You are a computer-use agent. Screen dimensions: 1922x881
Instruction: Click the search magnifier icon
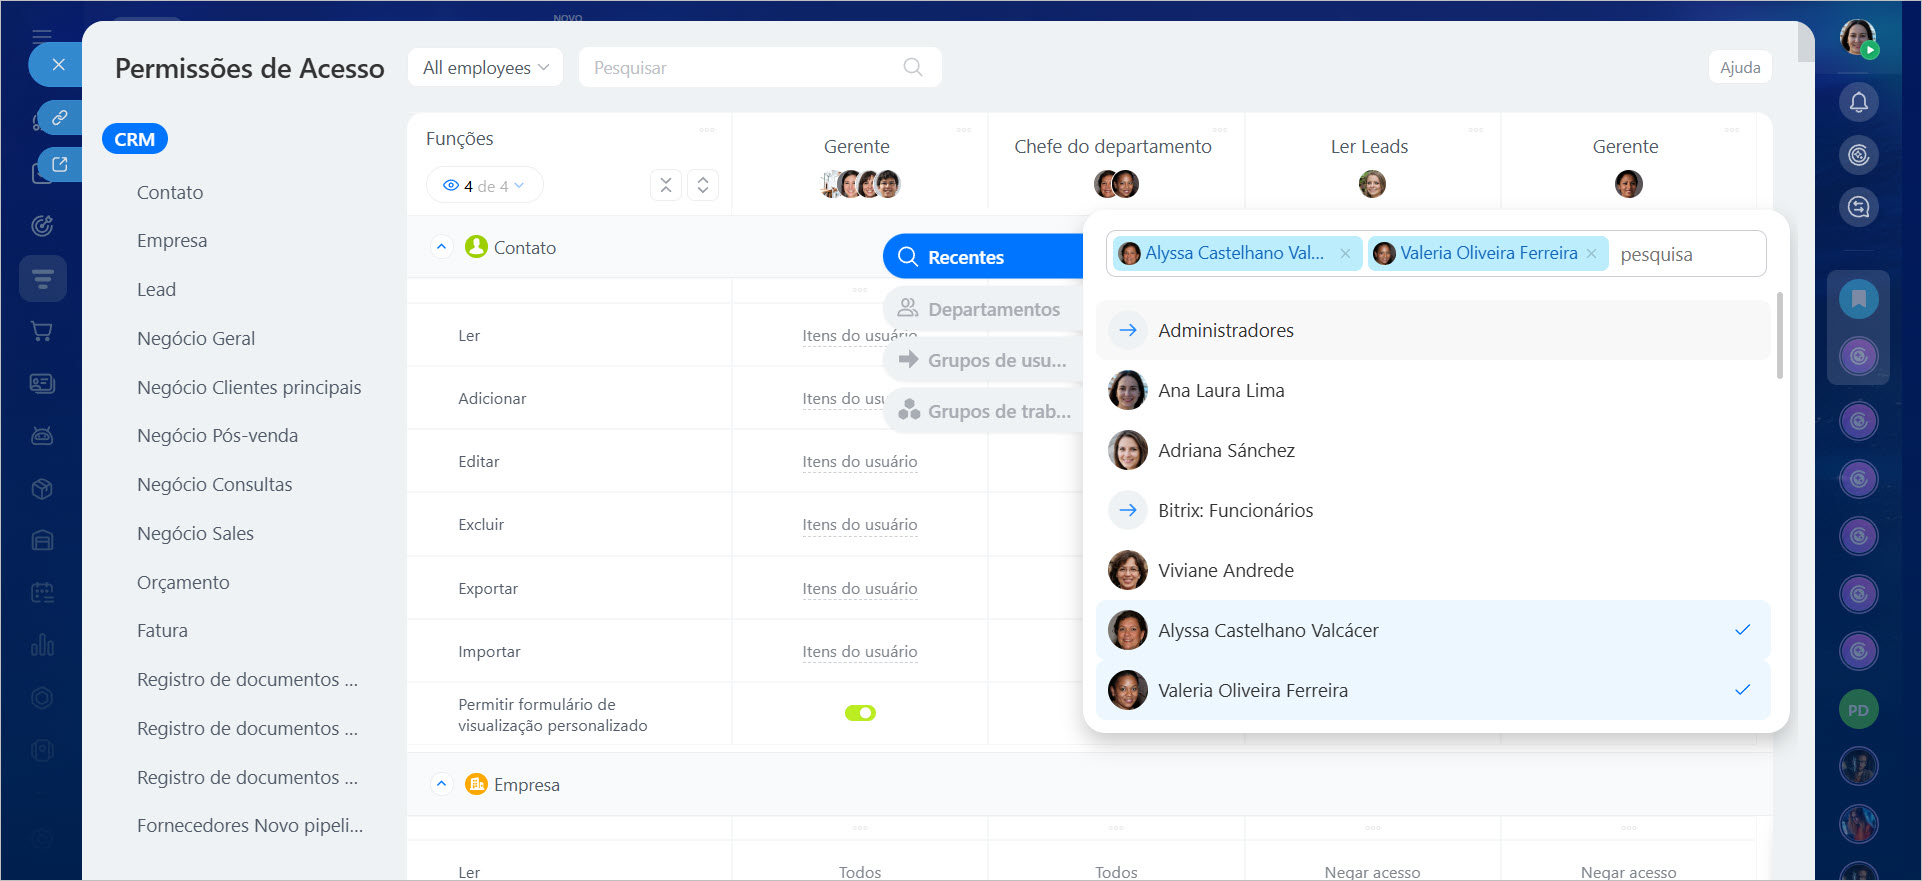(x=912, y=67)
